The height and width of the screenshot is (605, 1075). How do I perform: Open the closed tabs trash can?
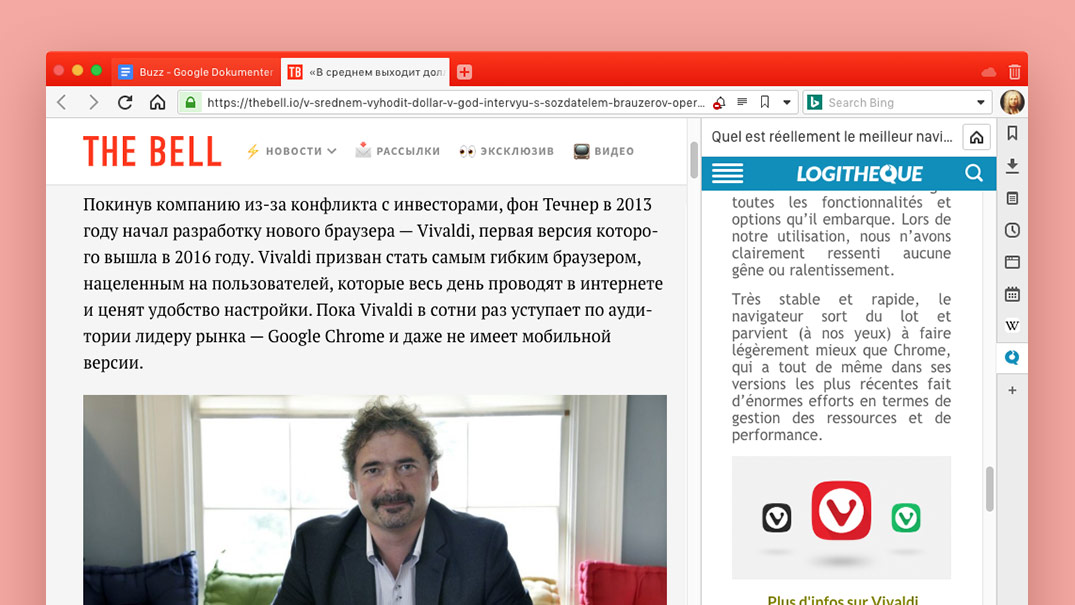click(x=1015, y=71)
